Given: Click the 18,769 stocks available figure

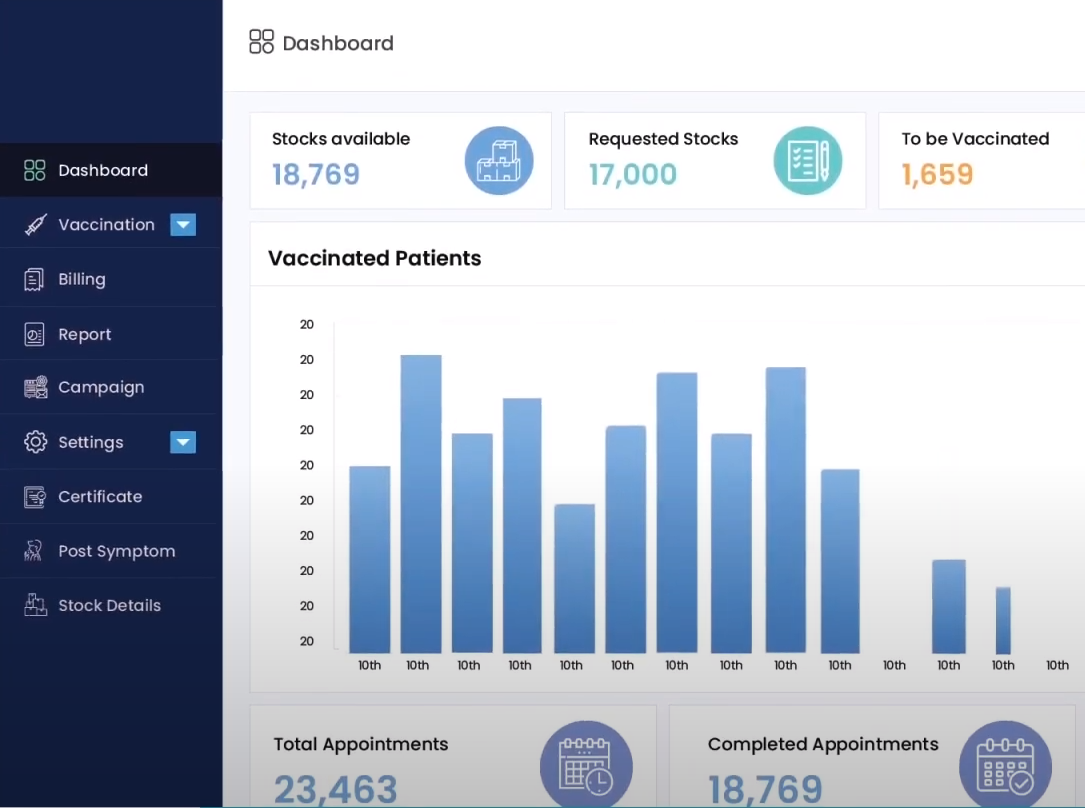Looking at the screenshot, I should point(315,174).
